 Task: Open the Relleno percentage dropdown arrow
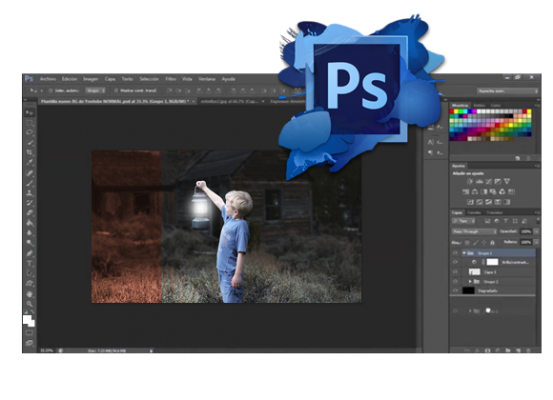(536, 242)
